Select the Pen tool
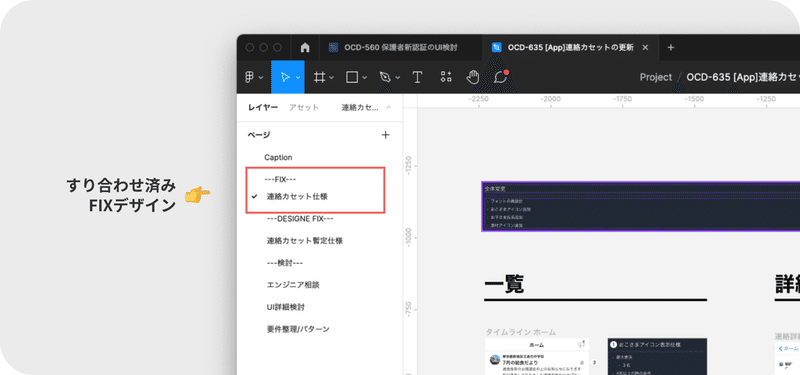 (x=385, y=77)
